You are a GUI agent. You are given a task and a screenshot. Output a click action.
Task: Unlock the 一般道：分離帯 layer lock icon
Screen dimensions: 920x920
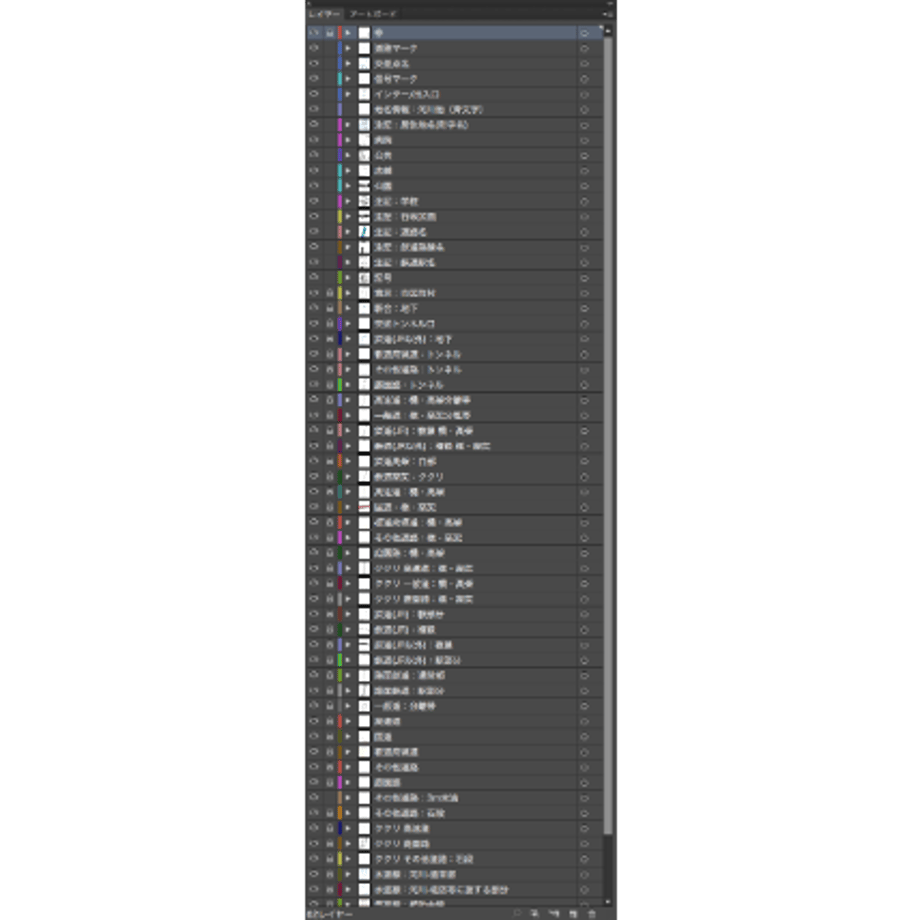coord(330,706)
